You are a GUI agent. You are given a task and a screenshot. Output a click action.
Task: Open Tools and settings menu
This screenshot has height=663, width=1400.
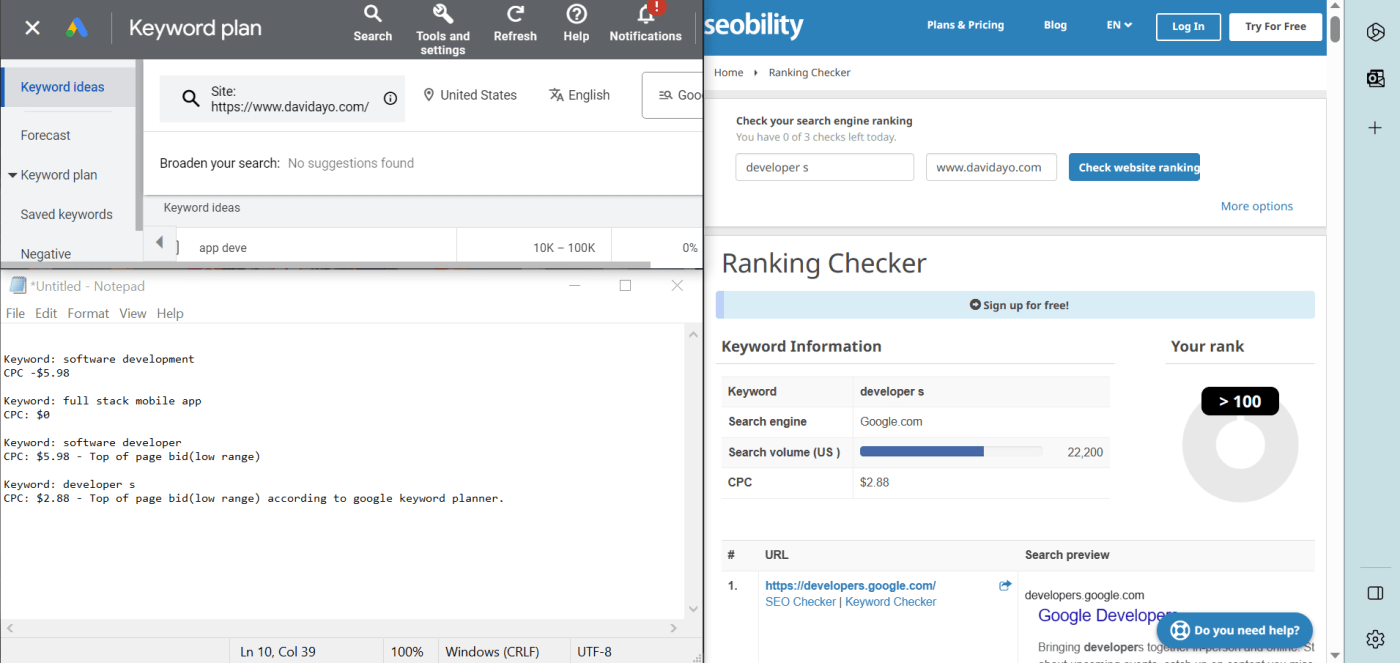point(443,29)
